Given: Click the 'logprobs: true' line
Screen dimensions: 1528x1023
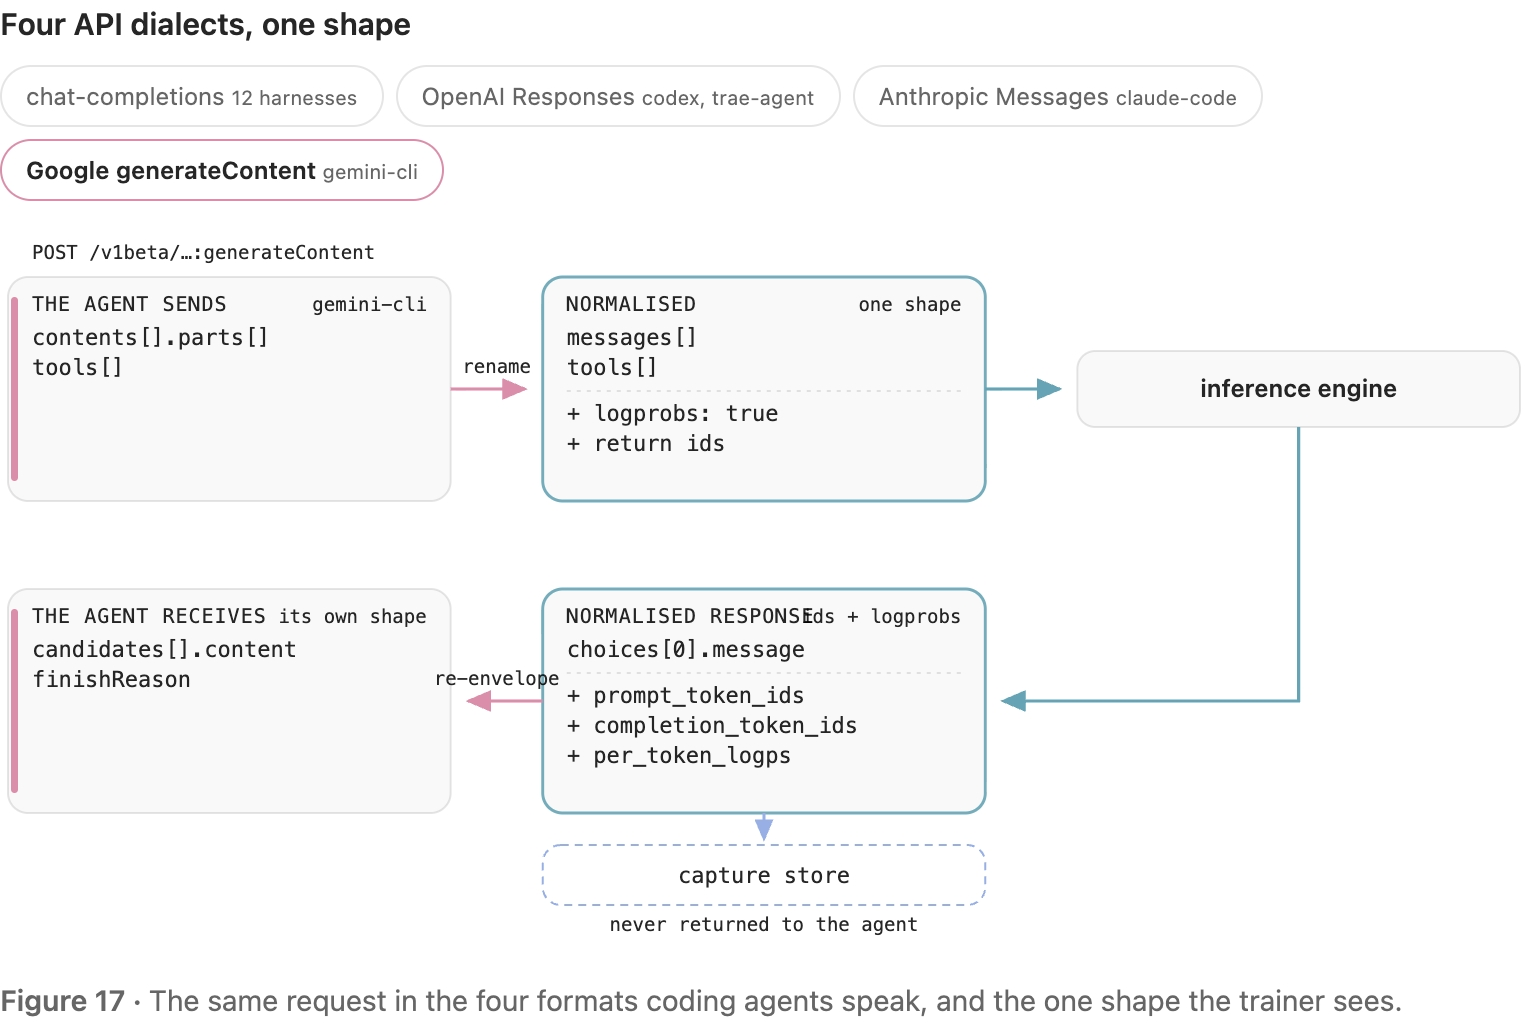Looking at the screenshot, I should tap(673, 414).
